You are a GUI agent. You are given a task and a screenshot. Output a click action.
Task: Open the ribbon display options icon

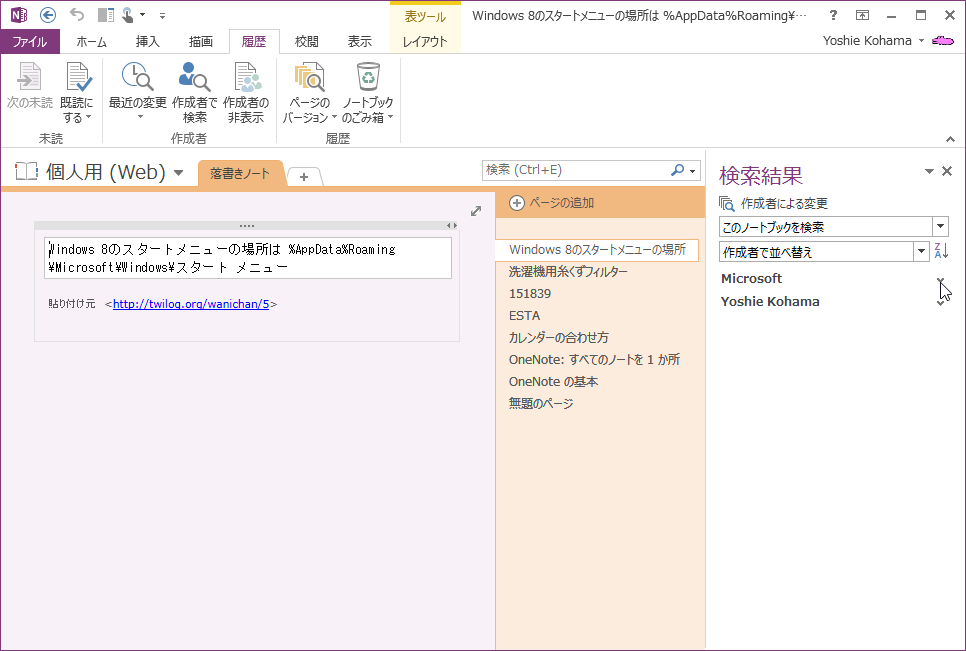pyautogui.click(x=862, y=15)
